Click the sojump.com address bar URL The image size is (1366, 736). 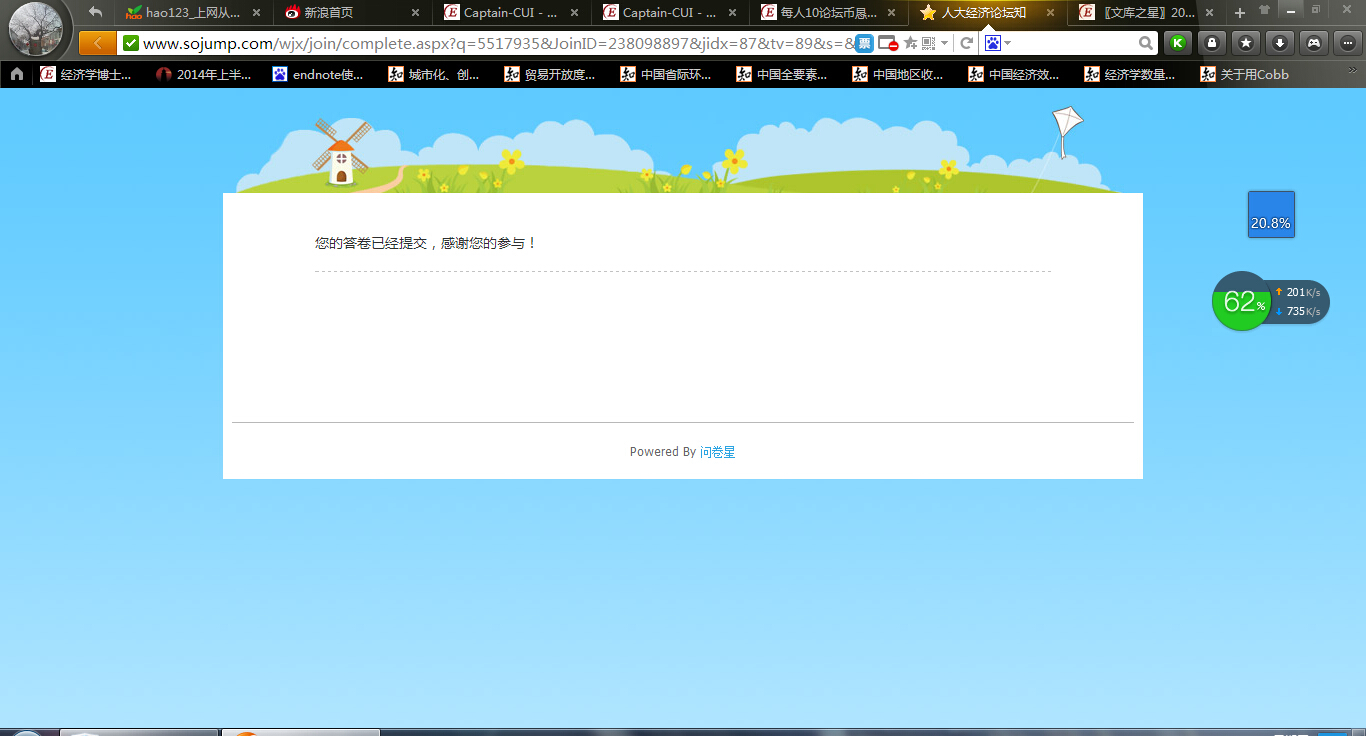coord(500,43)
